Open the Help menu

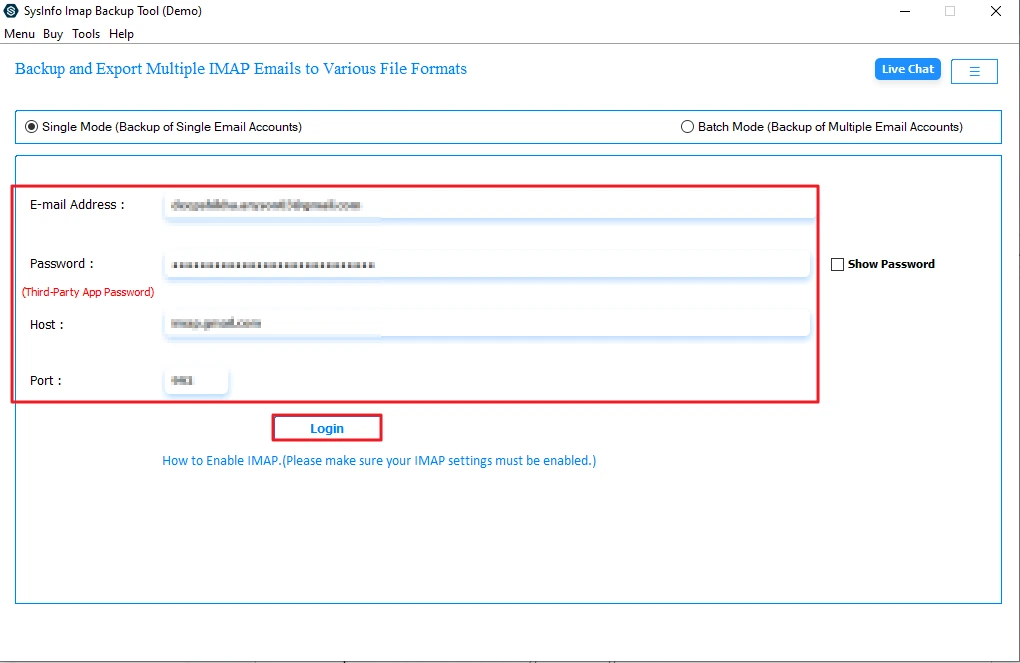coord(121,33)
